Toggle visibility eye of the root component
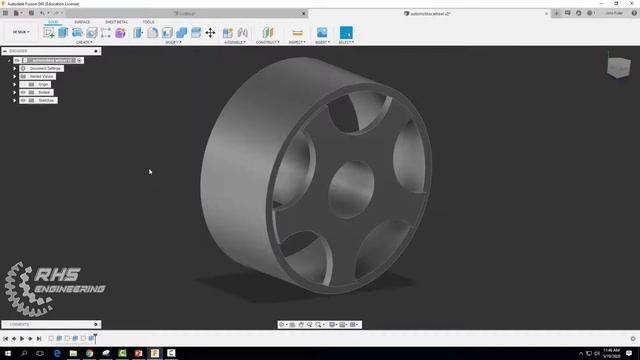This screenshot has width=640, height=360. point(17,60)
